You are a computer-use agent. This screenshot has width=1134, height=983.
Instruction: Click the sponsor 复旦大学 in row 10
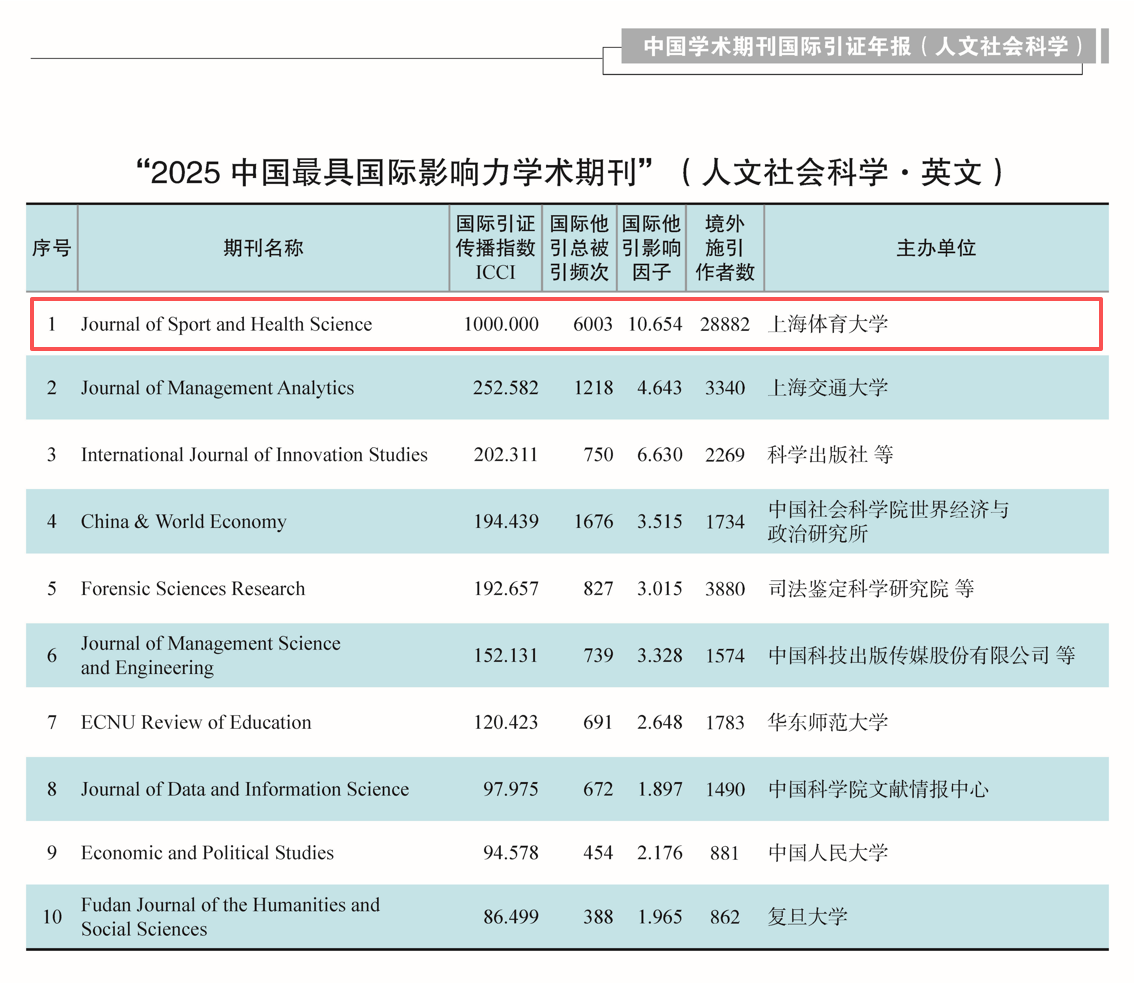pos(807,916)
